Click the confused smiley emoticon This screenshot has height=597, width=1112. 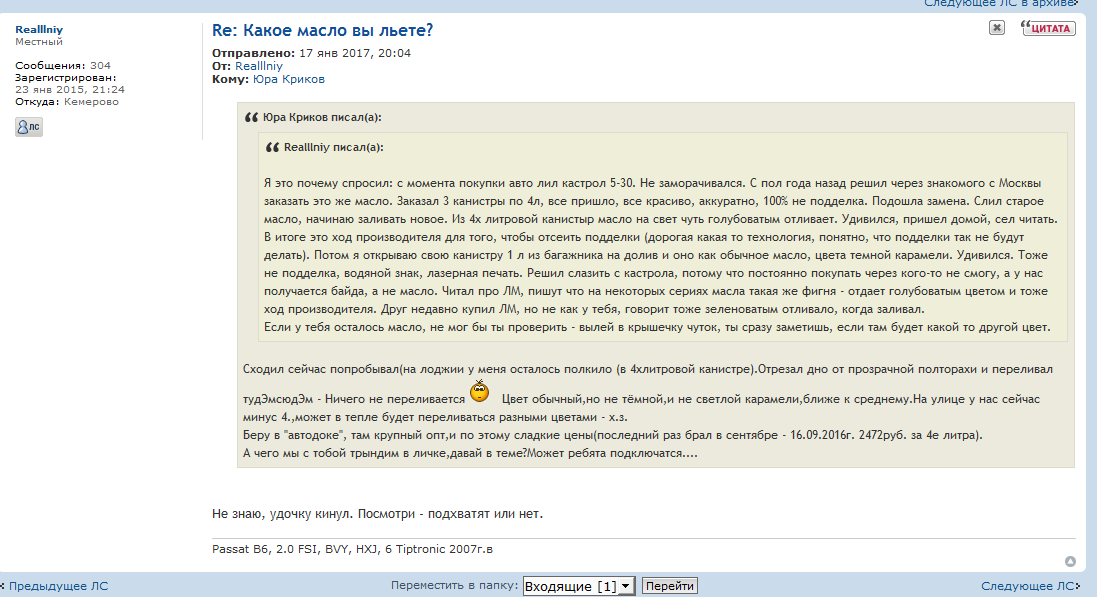point(480,391)
